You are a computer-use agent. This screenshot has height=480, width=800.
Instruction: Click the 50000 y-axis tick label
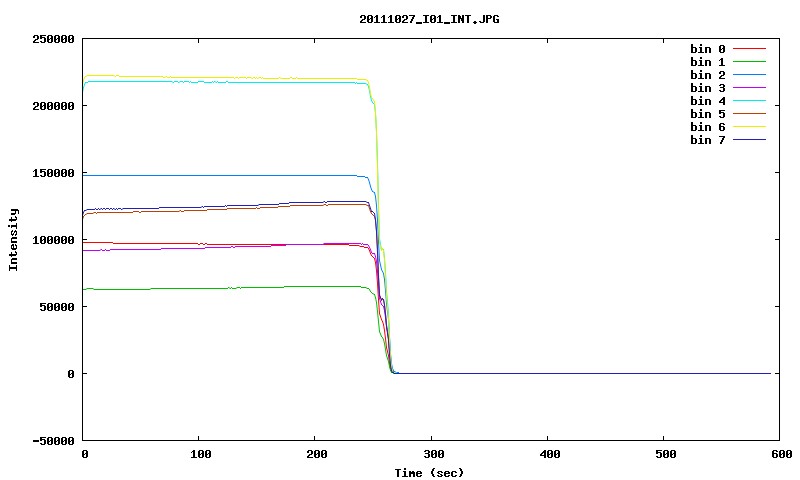pos(57,307)
